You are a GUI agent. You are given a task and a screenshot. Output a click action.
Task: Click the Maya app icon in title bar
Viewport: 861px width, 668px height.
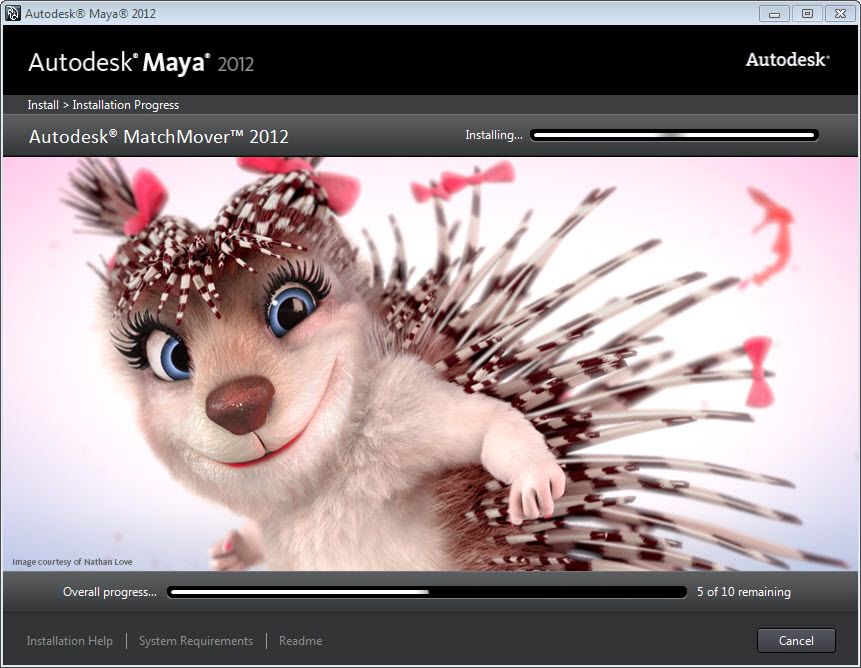pos(13,13)
